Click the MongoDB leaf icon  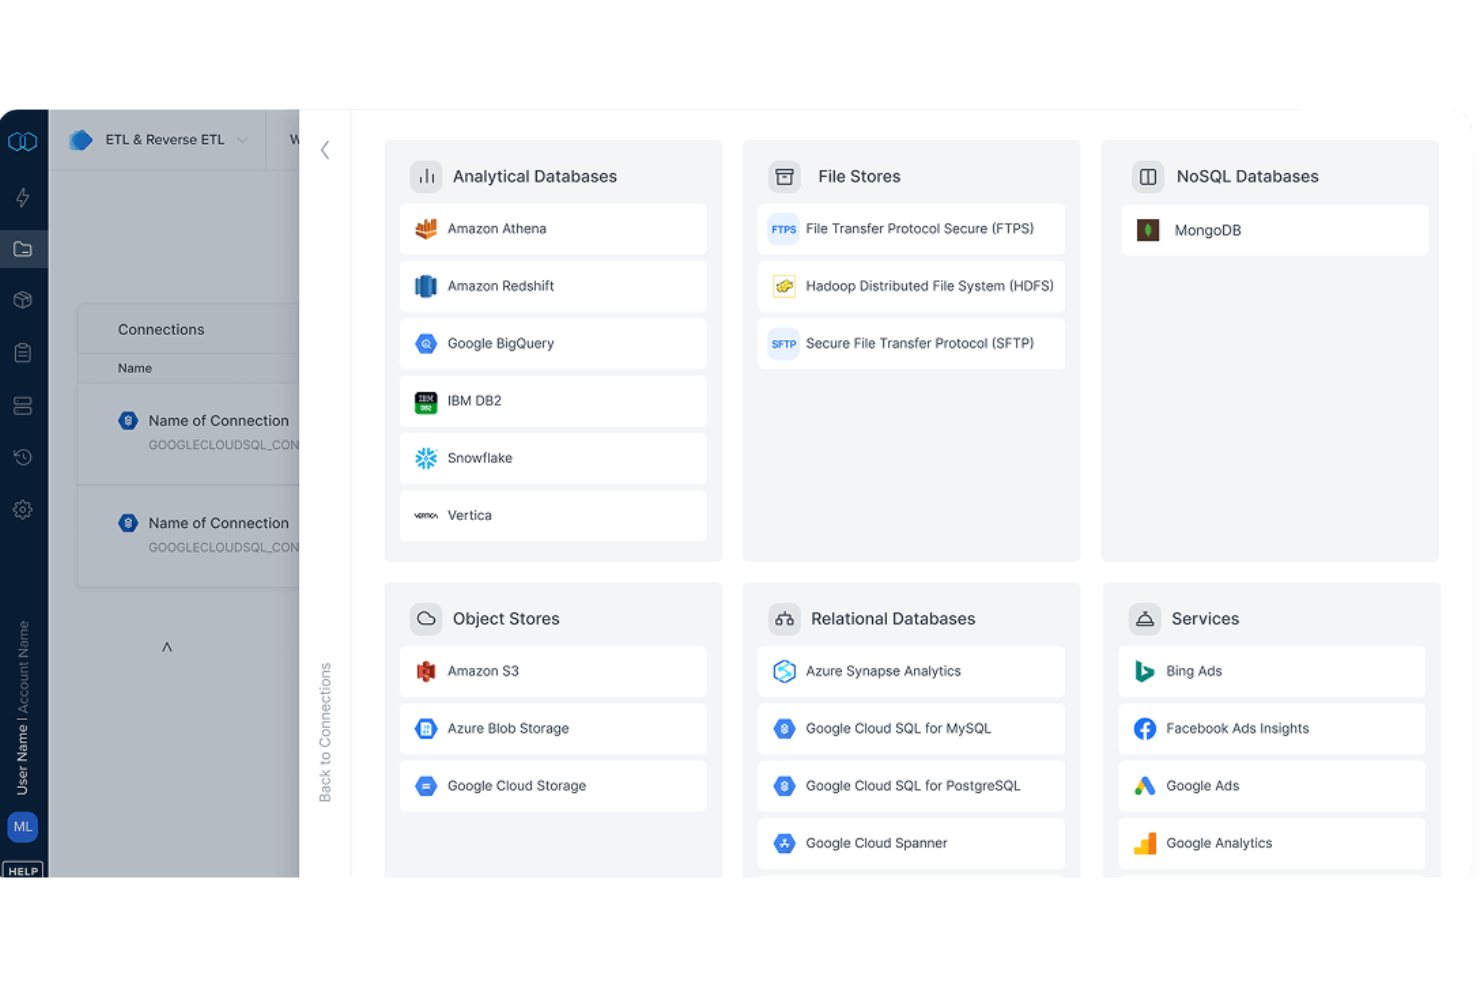[1148, 230]
